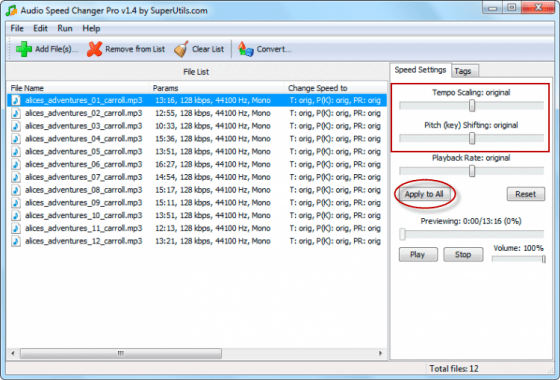The width and height of the screenshot is (560, 380).
Task: Click music note icon of alices_adventures_05_carroll.mp3
Action: pyautogui.click(x=16, y=151)
